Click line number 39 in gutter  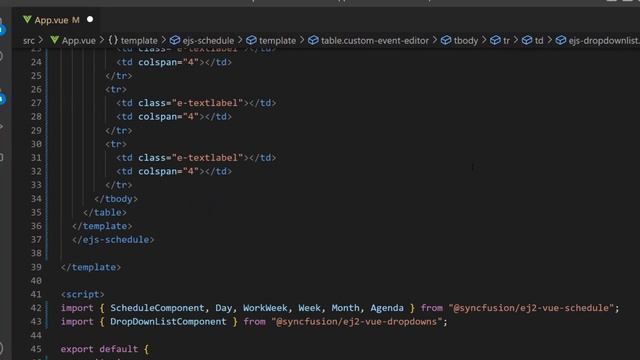point(36,267)
